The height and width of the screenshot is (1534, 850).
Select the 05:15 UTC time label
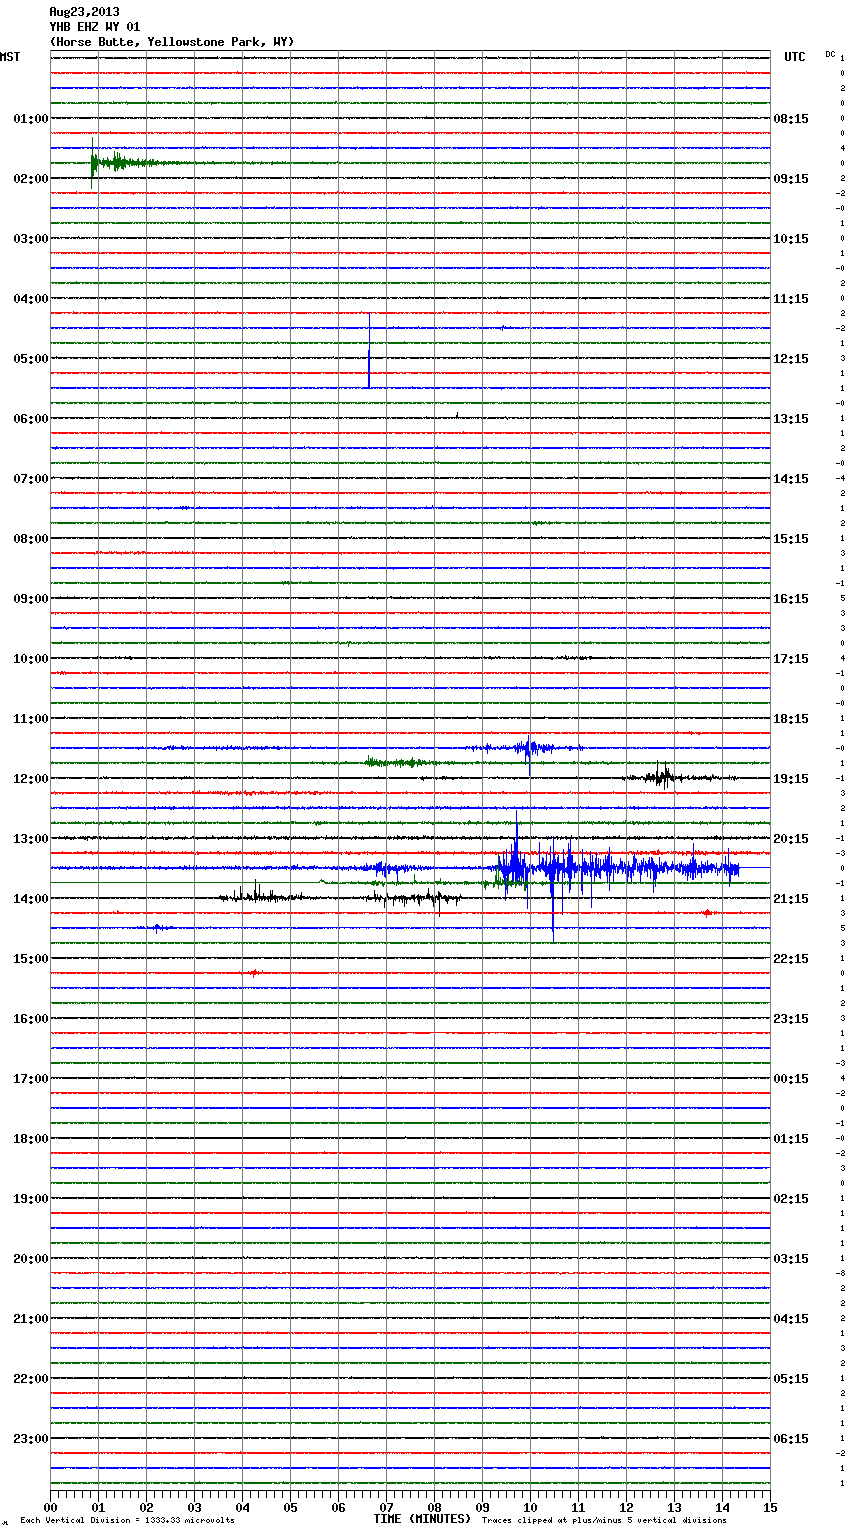(x=791, y=1379)
